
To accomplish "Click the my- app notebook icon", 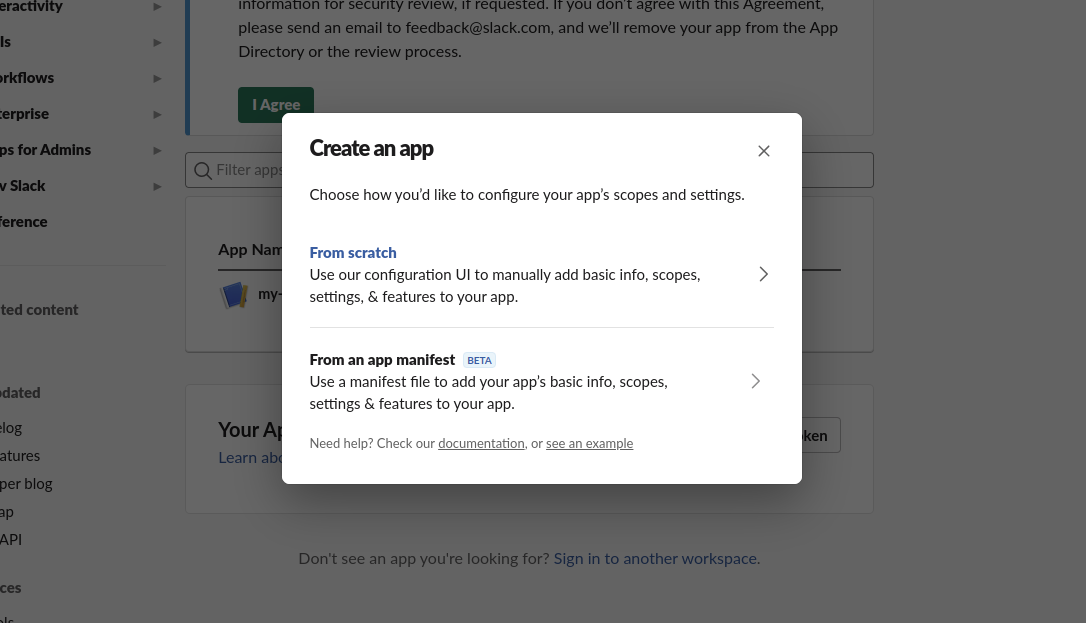I will click(x=234, y=295).
